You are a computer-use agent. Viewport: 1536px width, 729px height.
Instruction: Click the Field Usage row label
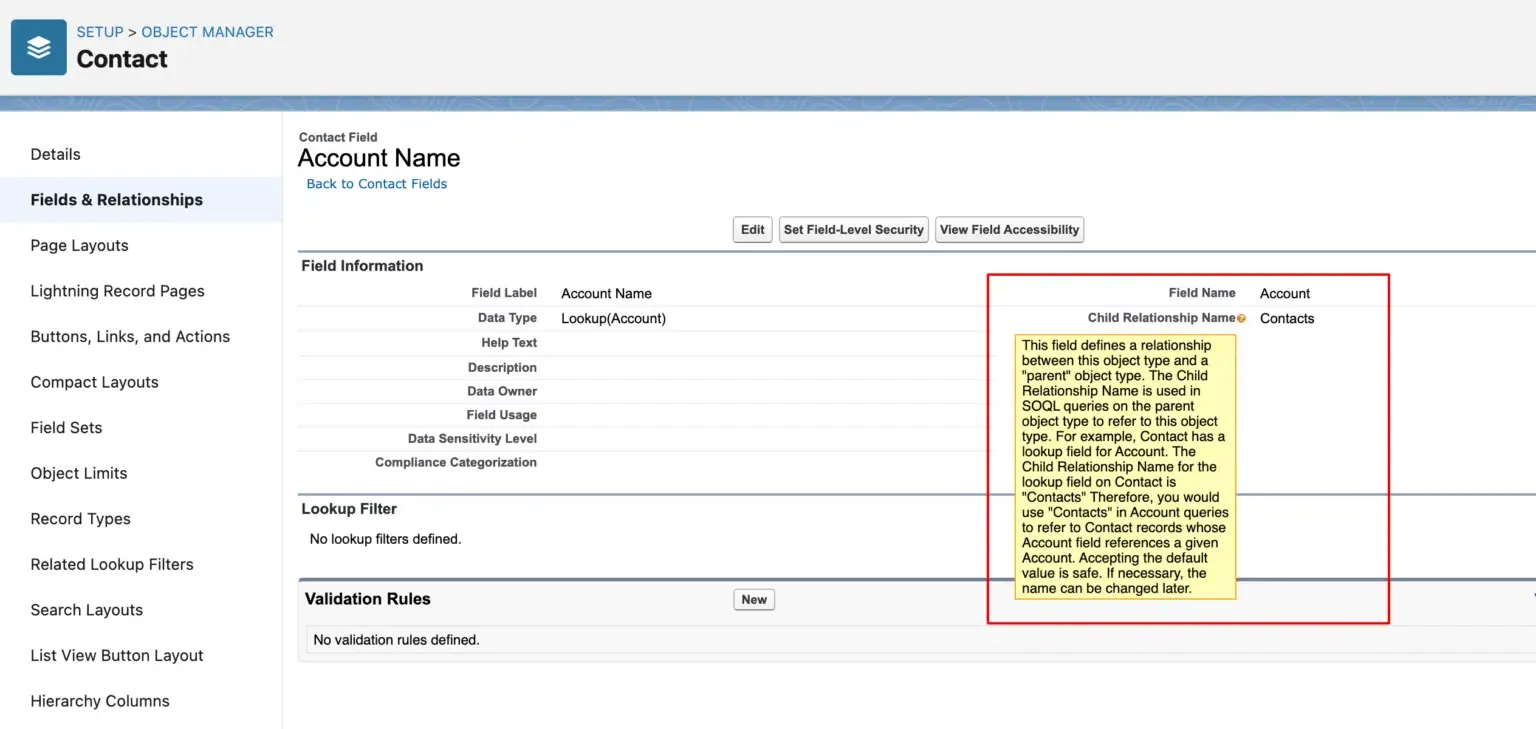tap(501, 415)
